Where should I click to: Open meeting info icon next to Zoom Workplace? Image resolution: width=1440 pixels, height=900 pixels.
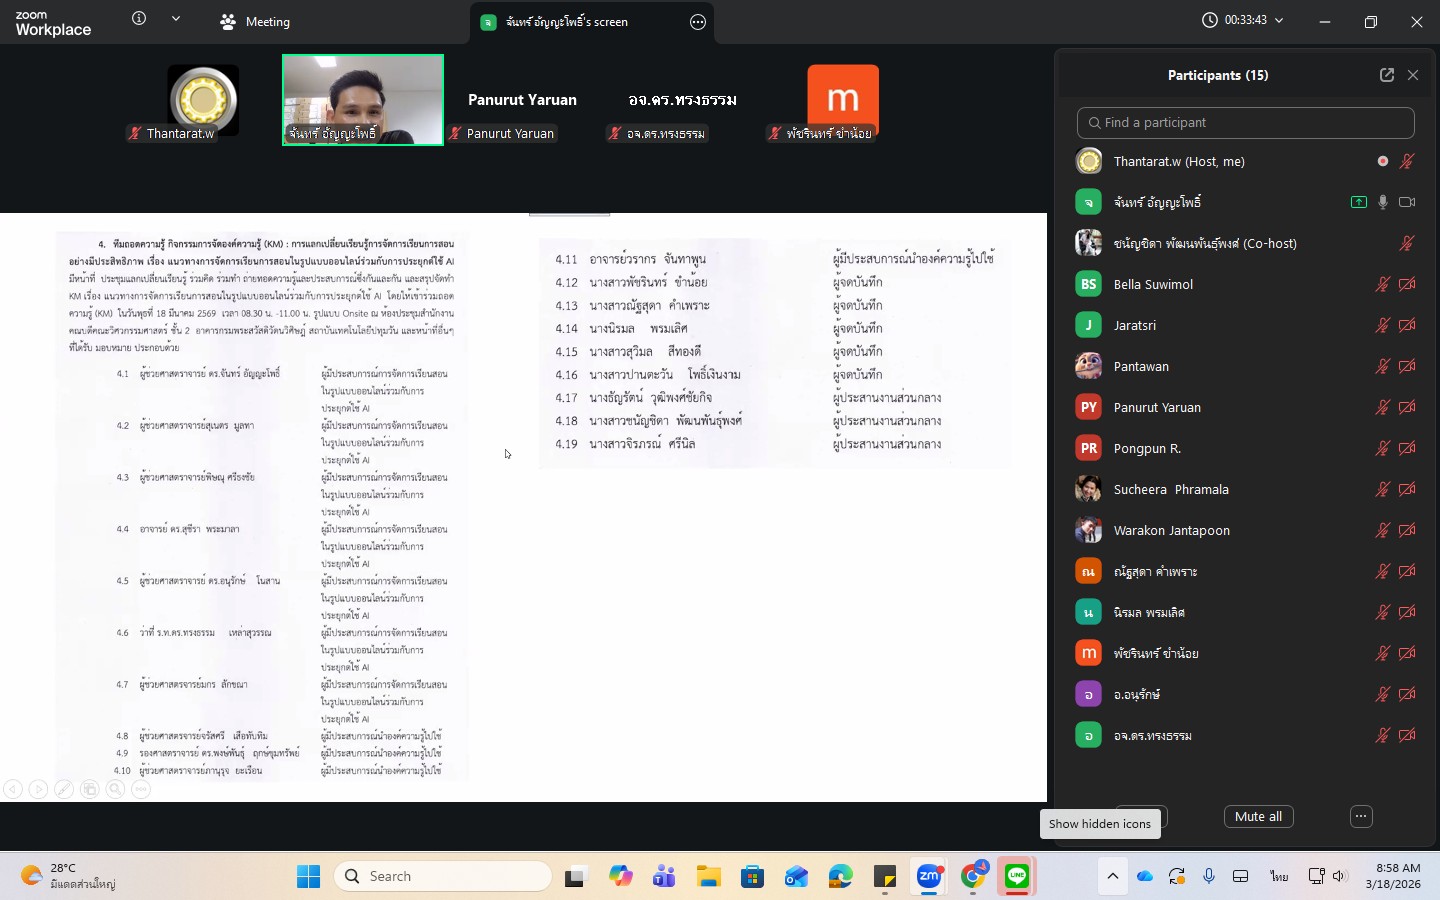click(139, 19)
